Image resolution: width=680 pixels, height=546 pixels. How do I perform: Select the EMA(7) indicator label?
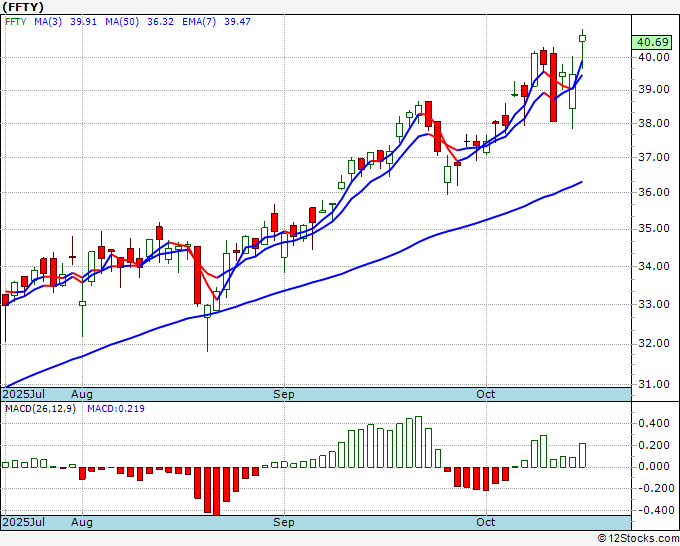tap(199, 22)
